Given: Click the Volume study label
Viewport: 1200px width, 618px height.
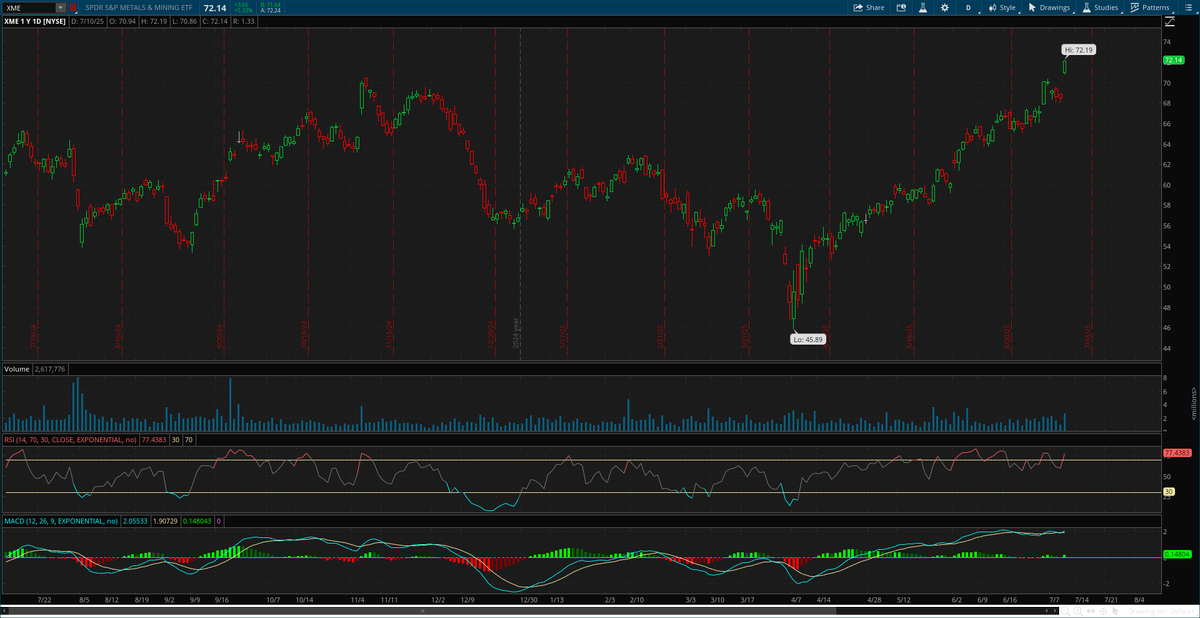Looking at the screenshot, I should coord(17,369).
